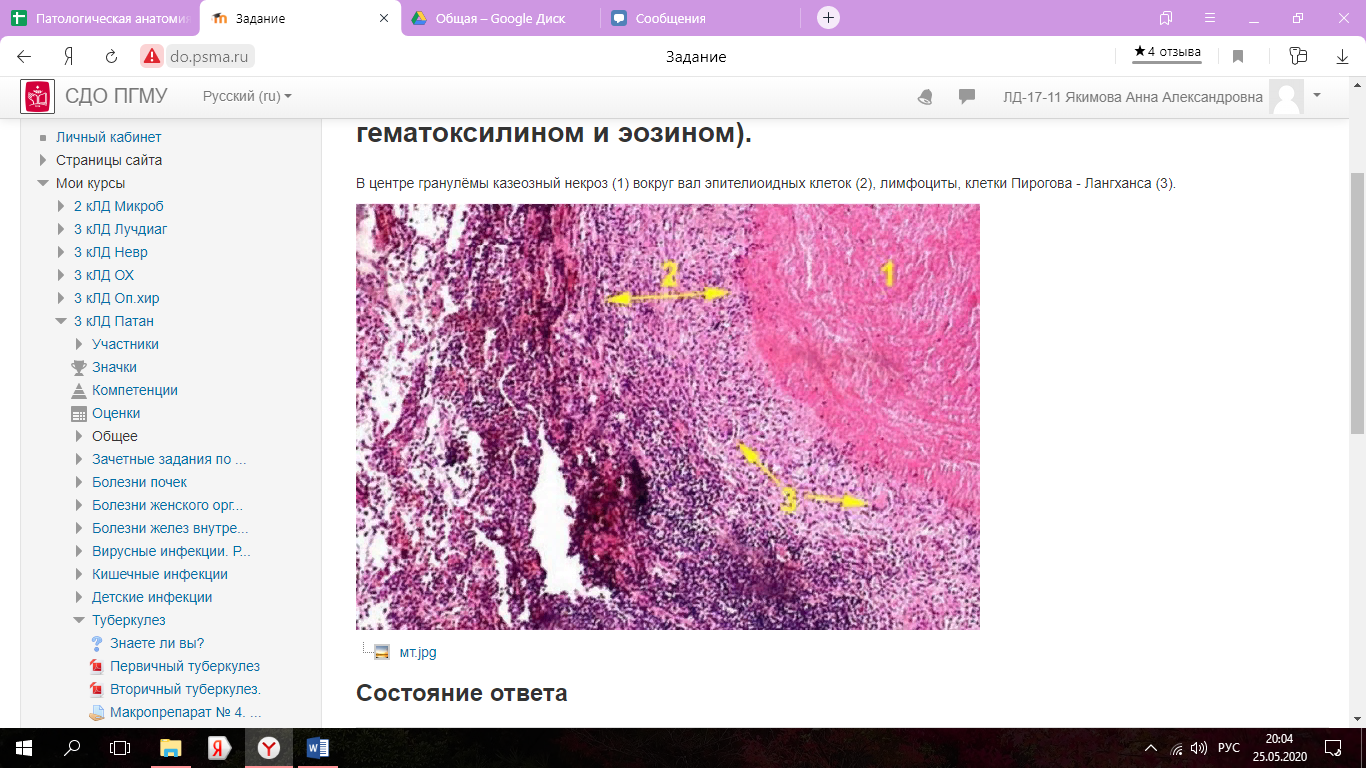This screenshot has width=1366, height=768.
Task: Click the do.psma.ru address field
Action: tap(209, 57)
